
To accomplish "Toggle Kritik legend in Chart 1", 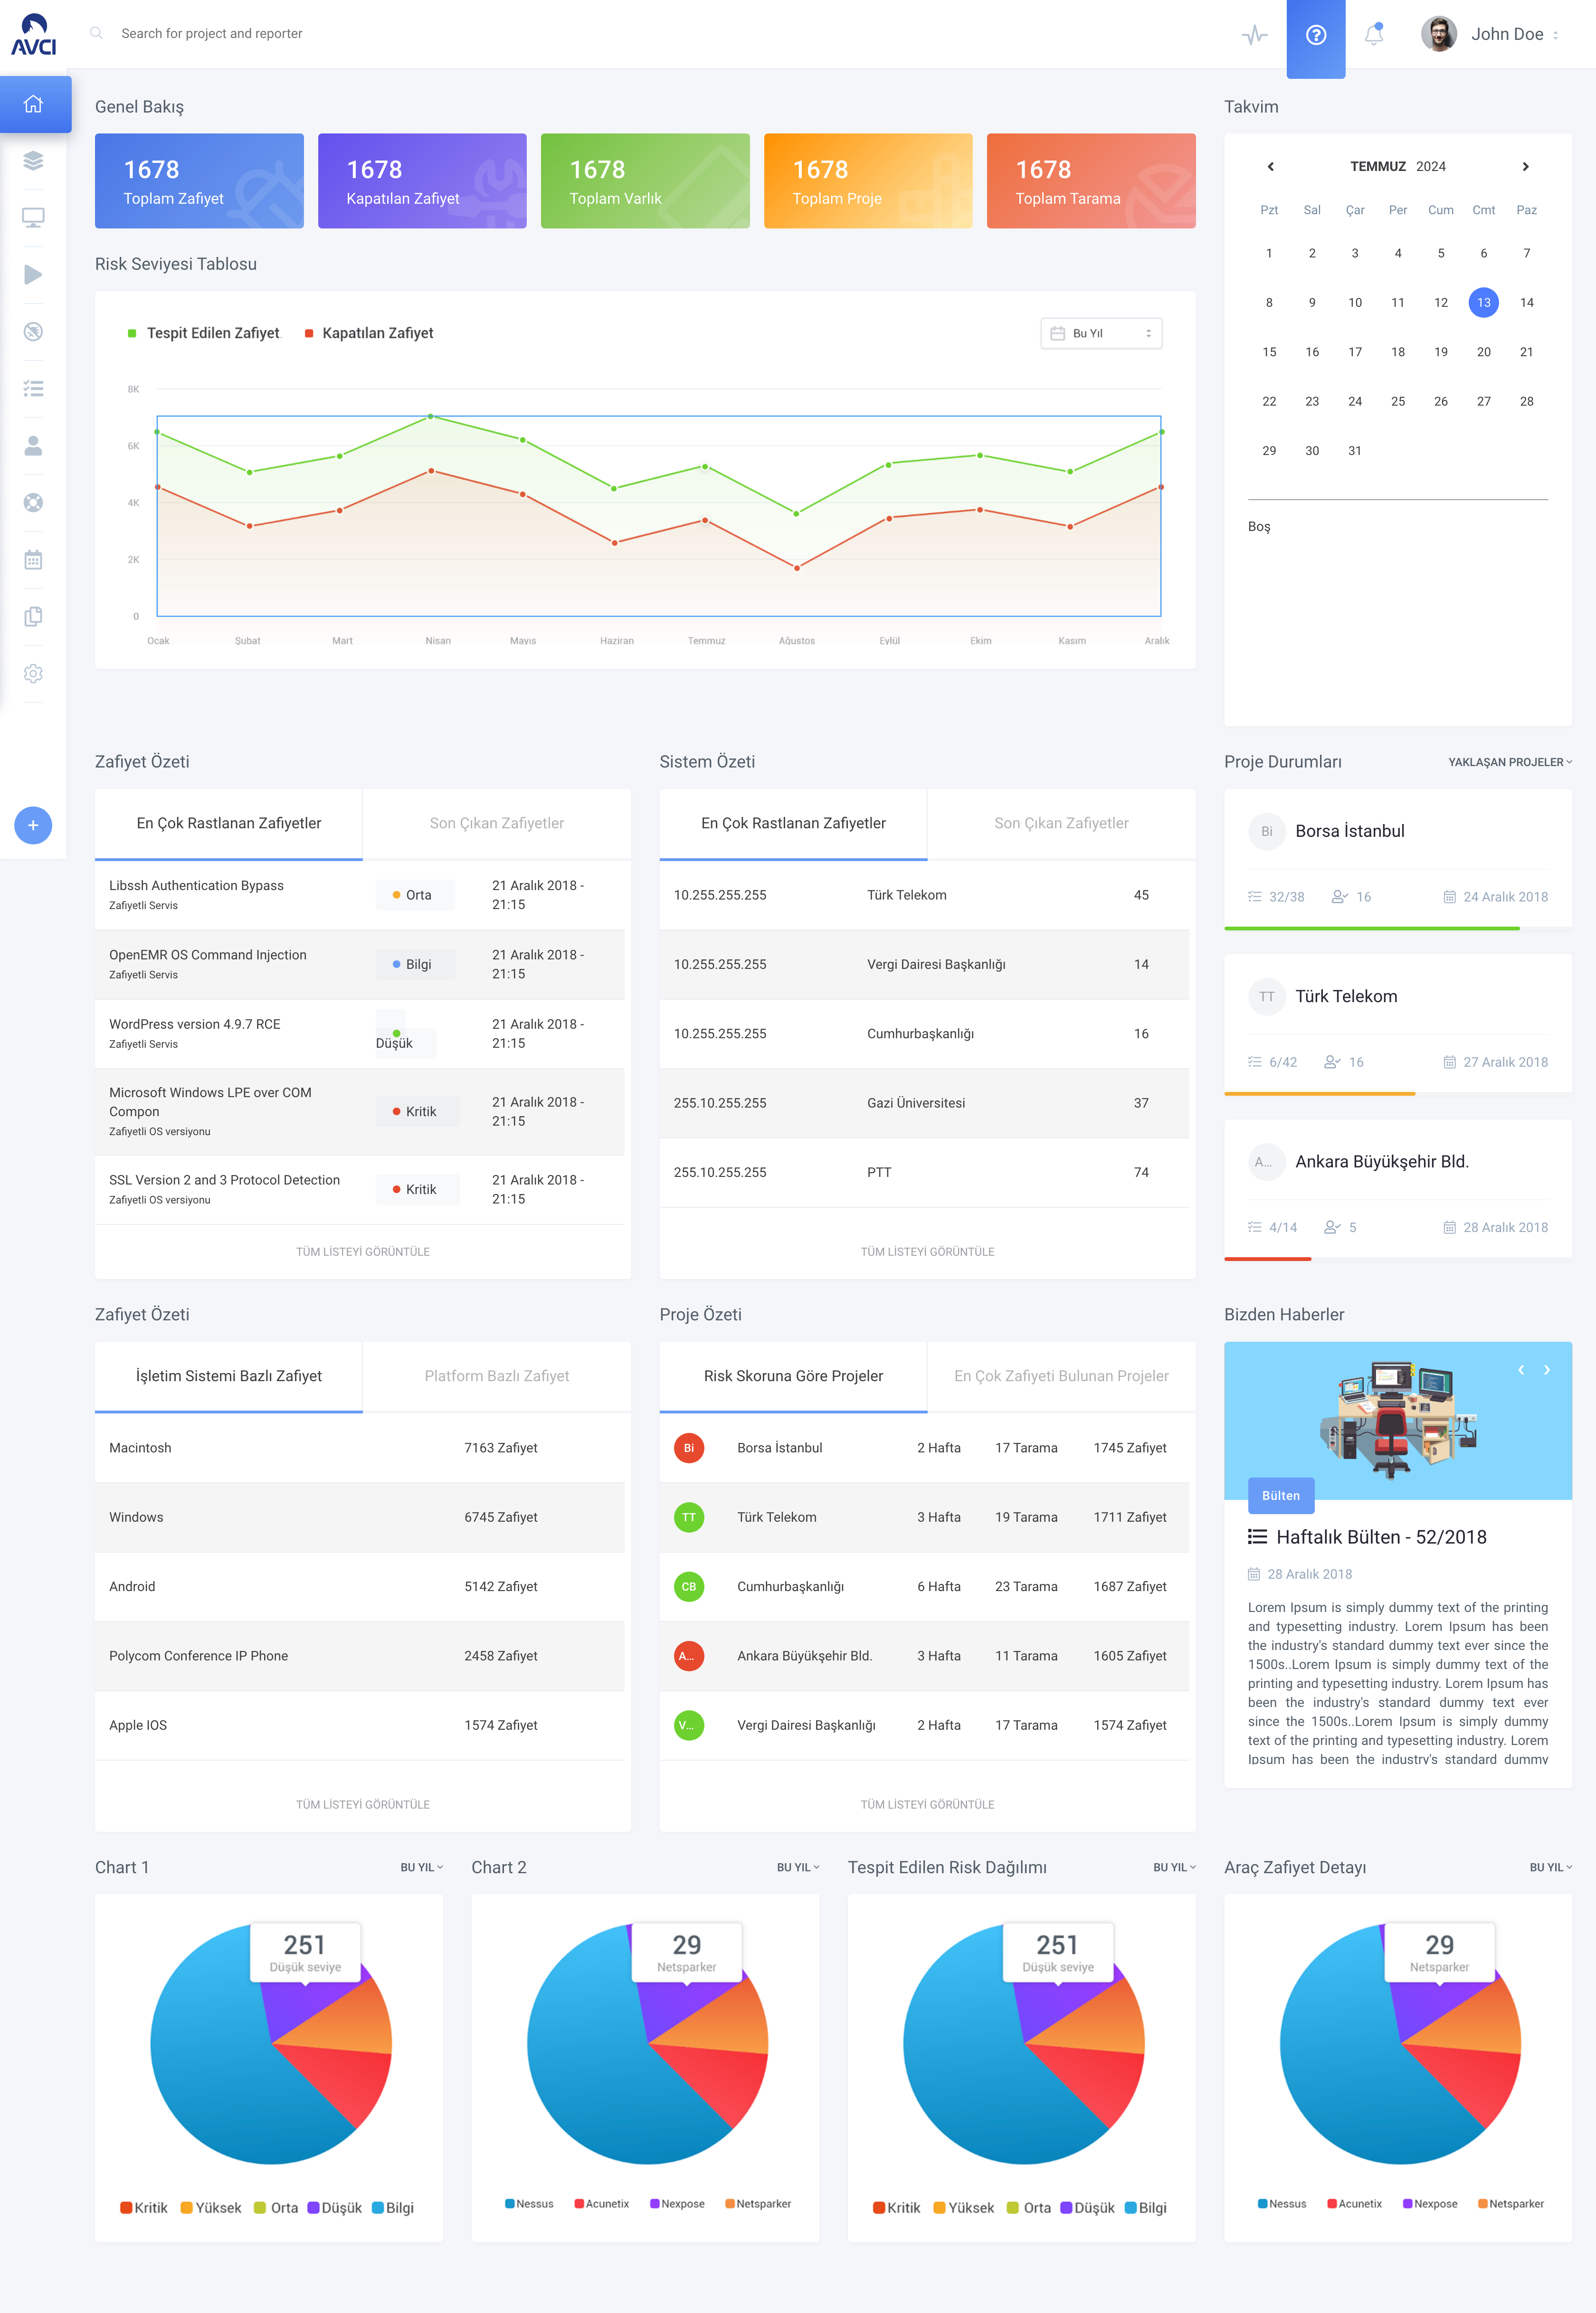I will click(x=144, y=2207).
